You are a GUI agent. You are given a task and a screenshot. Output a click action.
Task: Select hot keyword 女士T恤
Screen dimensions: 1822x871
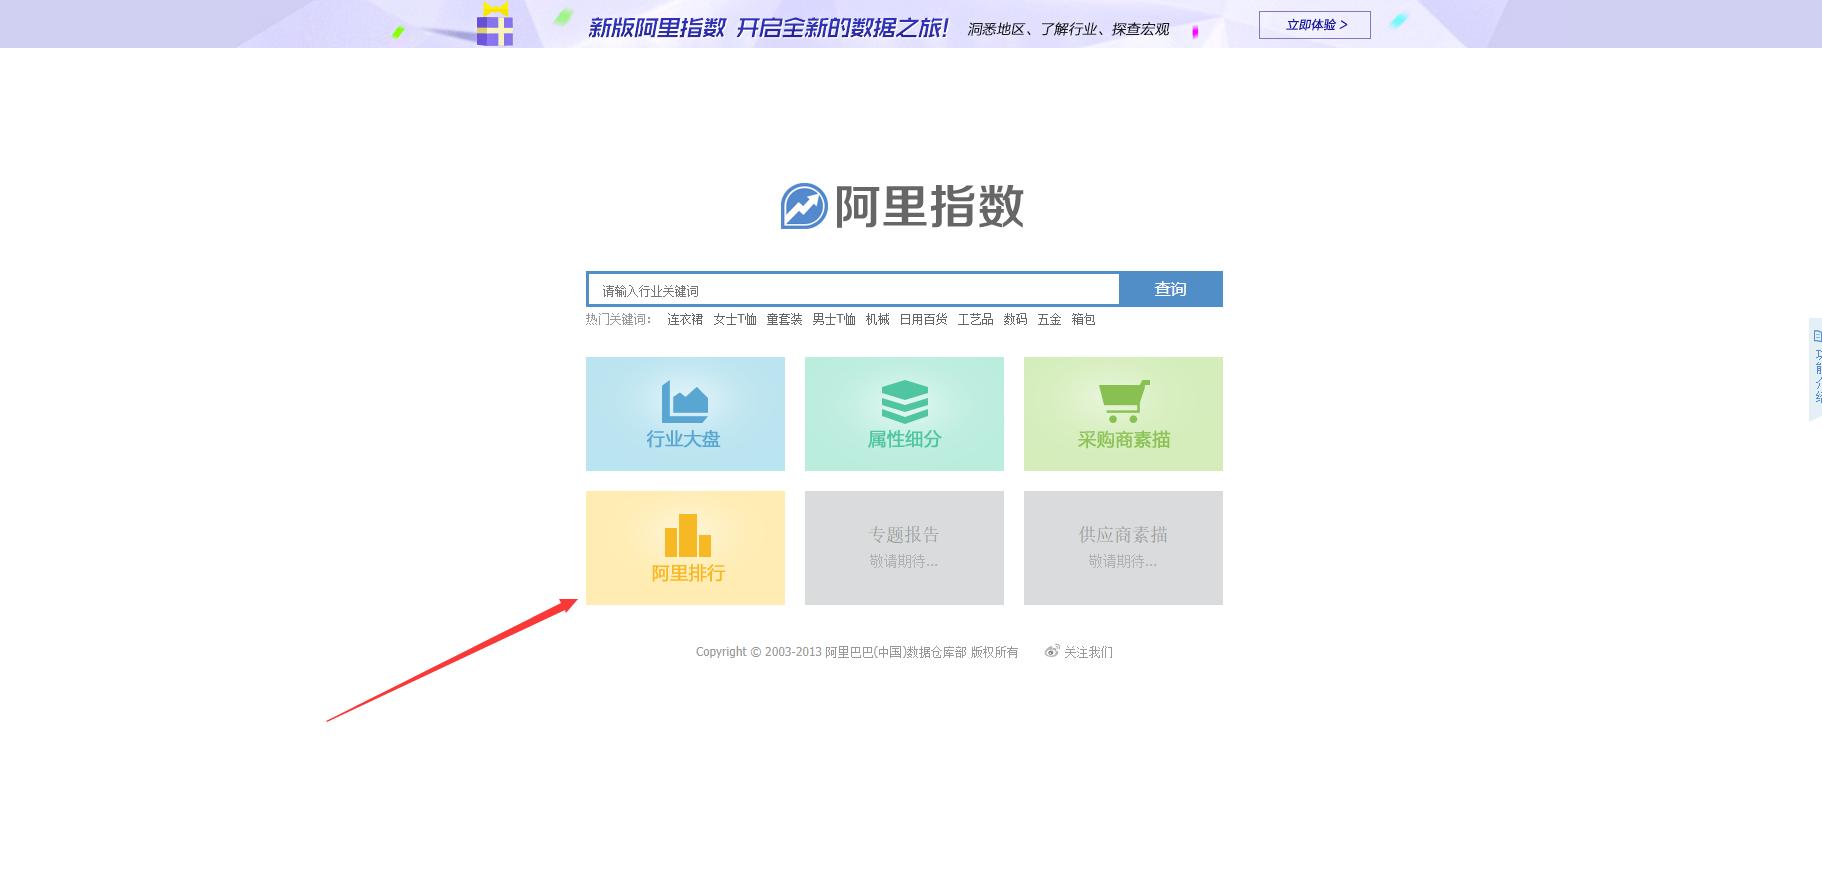click(735, 319)
